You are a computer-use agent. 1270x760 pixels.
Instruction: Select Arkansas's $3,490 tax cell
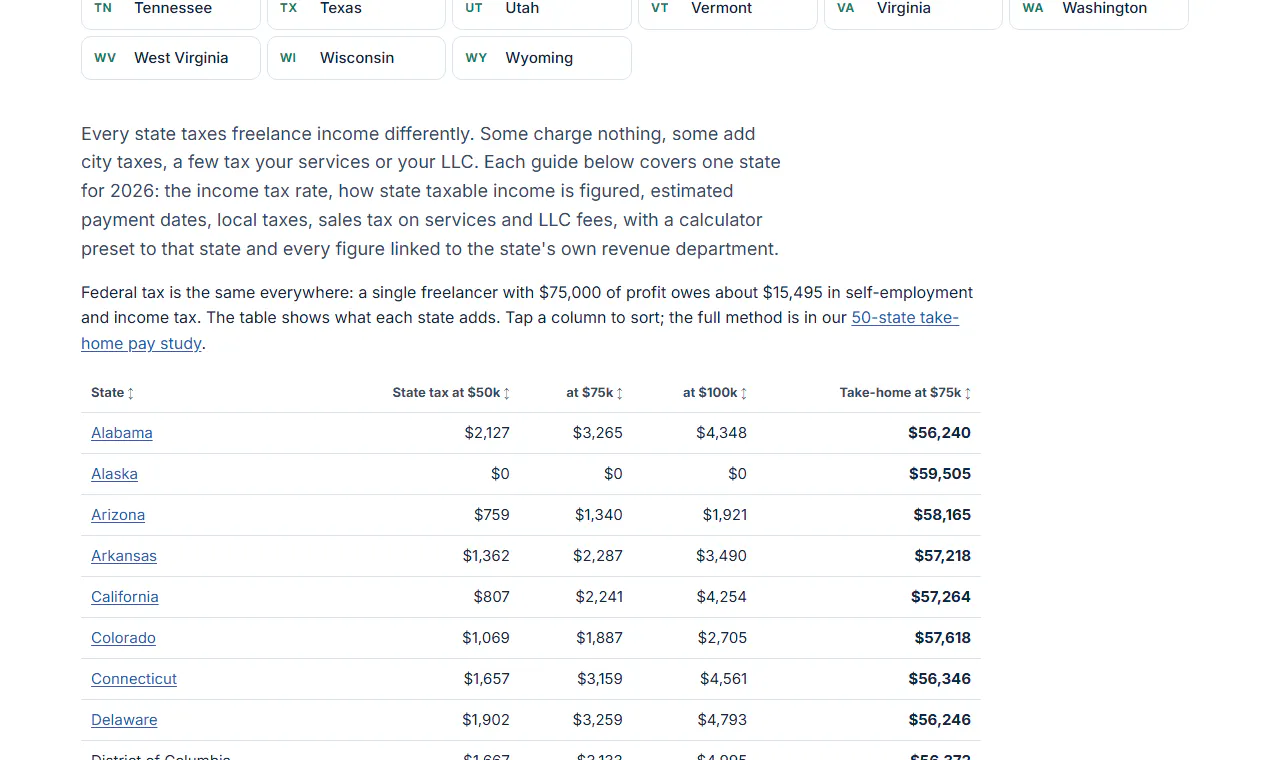pyautogui.click(x=722, y=556)
